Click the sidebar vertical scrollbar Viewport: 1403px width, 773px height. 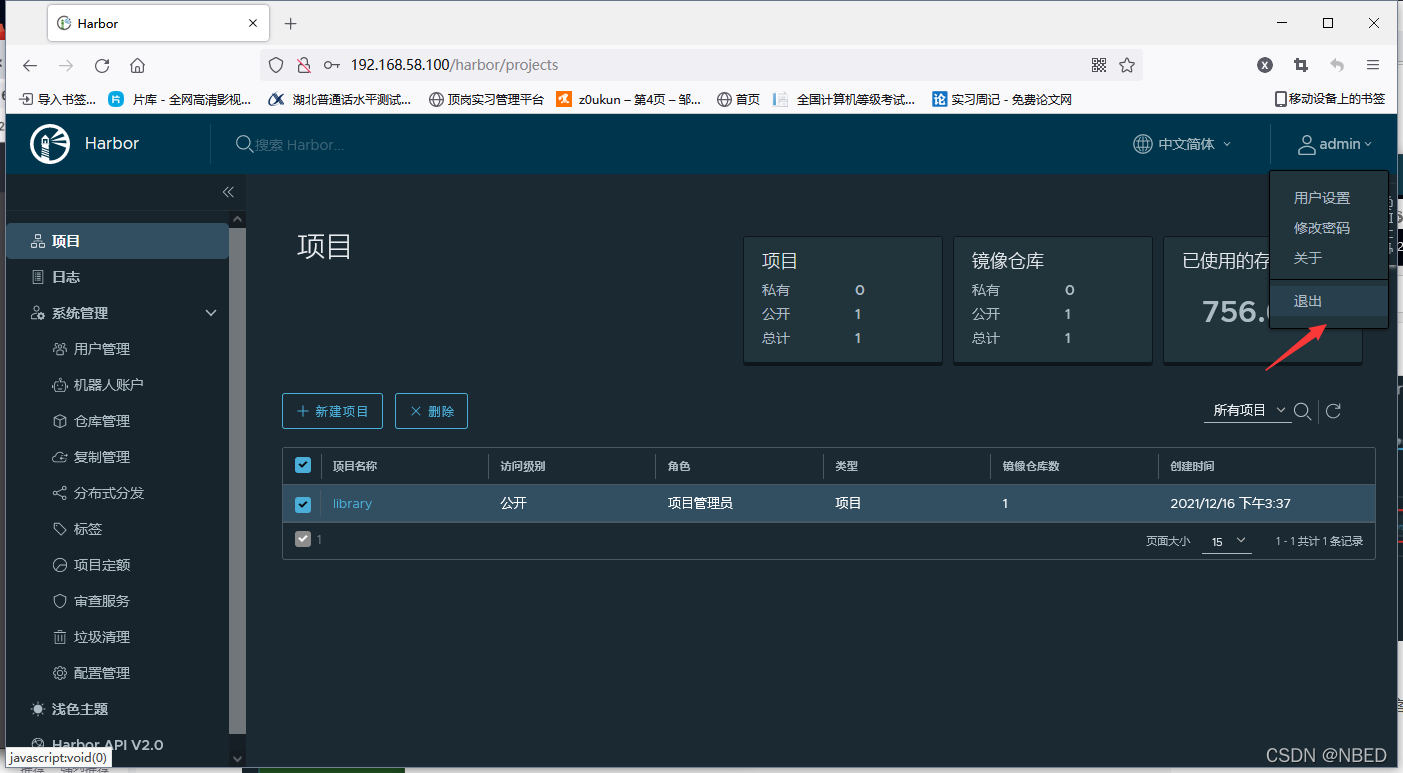coord(237,480)
